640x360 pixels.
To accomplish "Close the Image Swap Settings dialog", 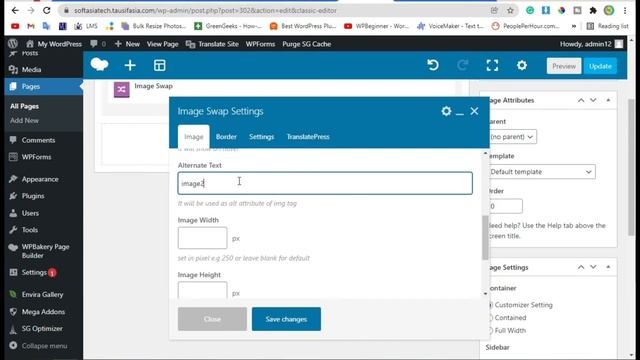I will point(474,111).
